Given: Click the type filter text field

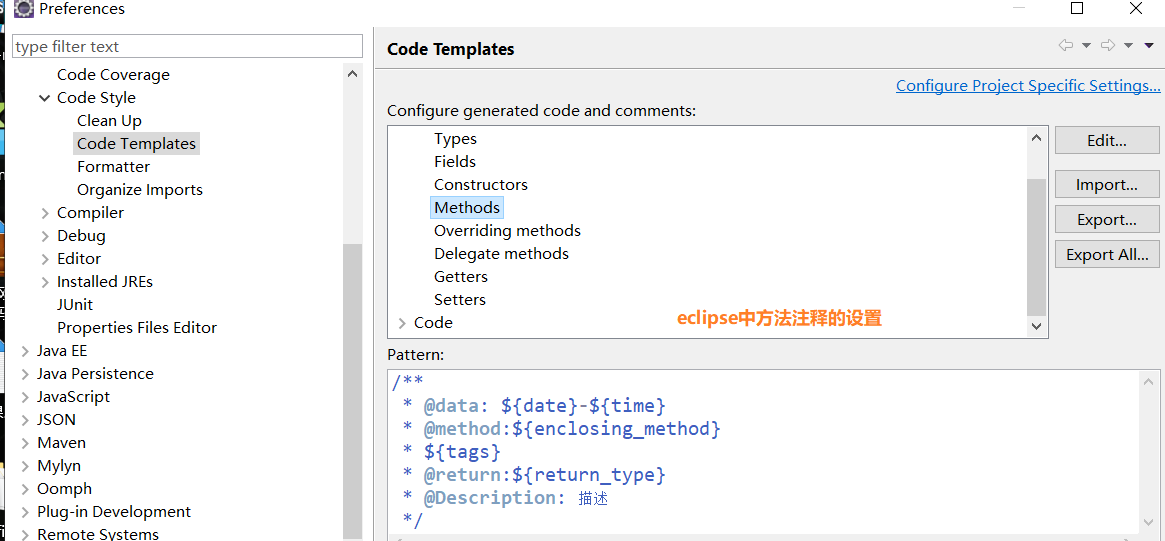Looking at the screenshot, I should coord(187,47).
